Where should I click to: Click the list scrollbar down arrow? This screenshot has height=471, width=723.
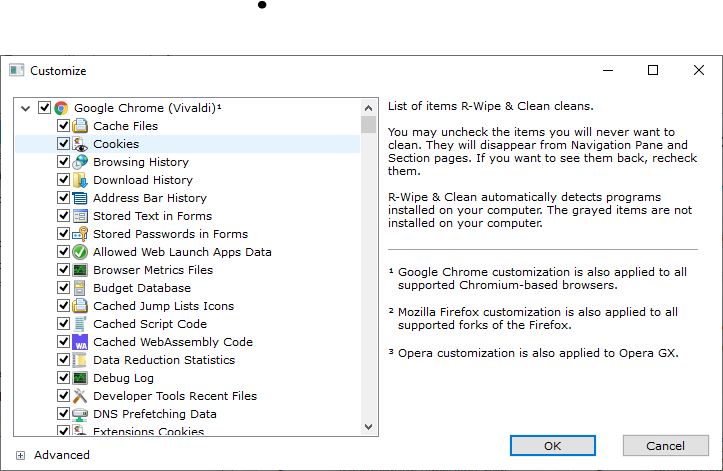368,427
